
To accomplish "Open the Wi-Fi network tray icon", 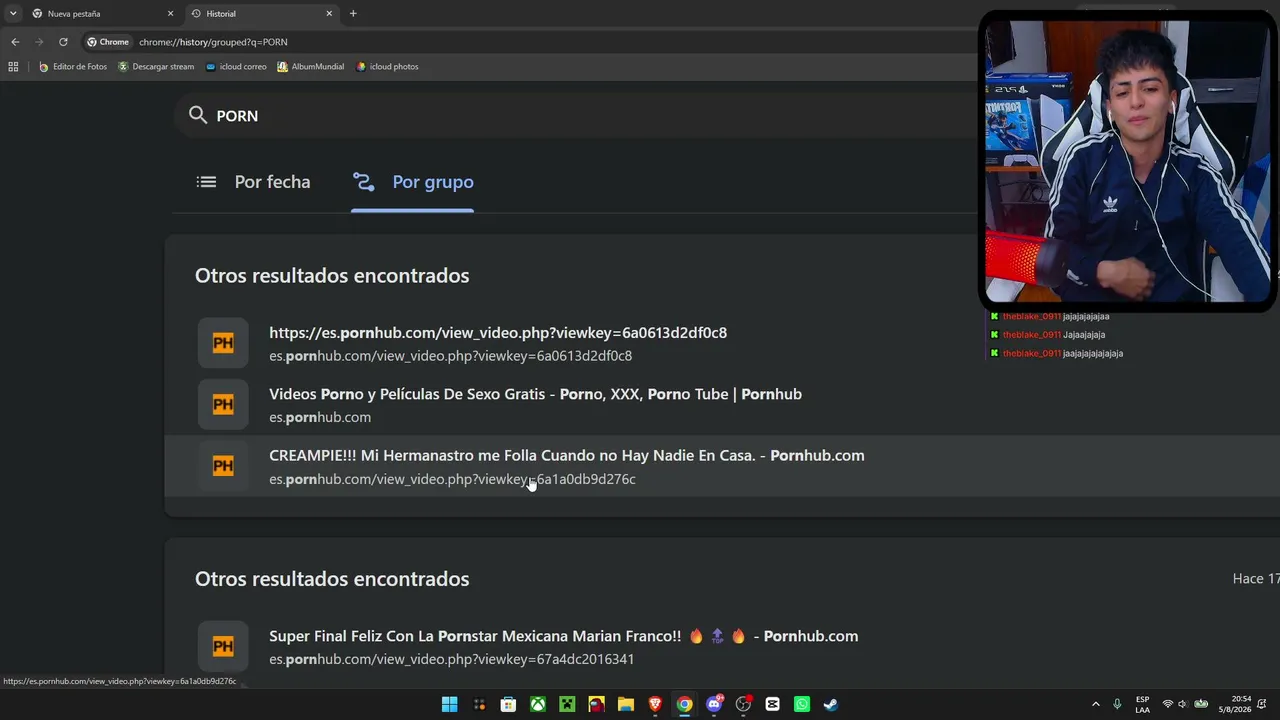I will (x=1167, y=704).
